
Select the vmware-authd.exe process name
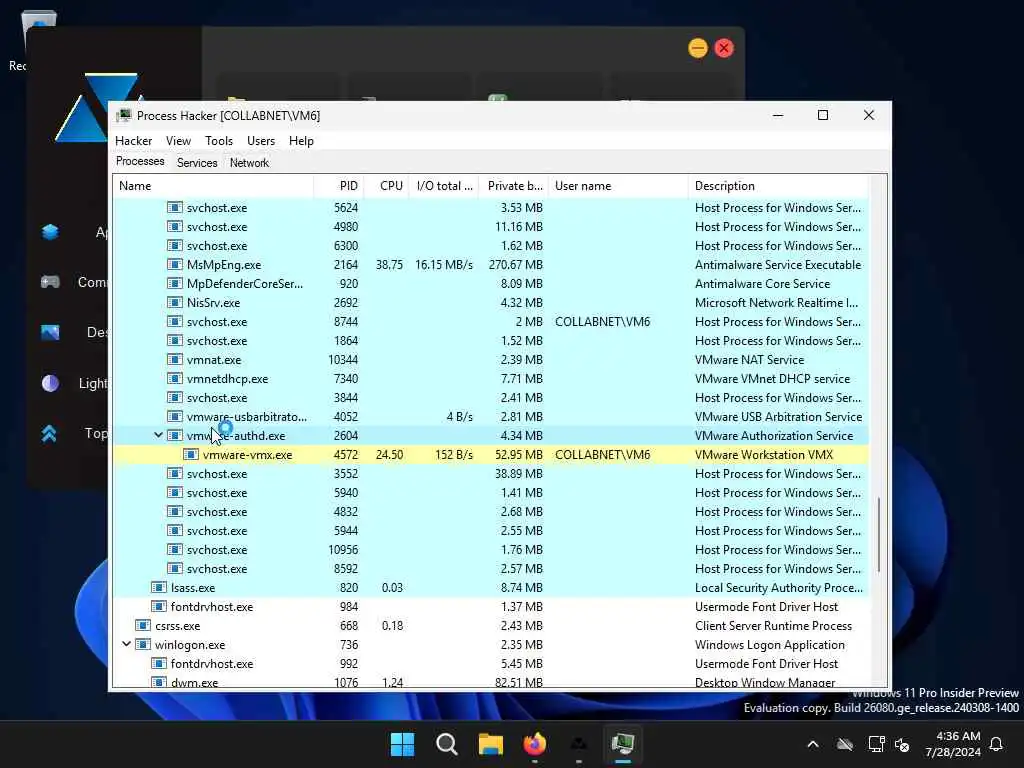coord(236,436)
